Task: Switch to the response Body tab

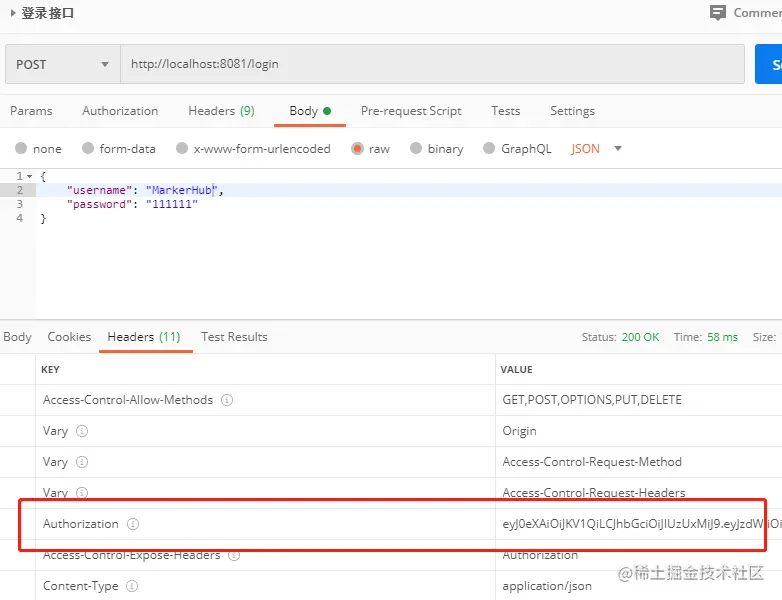Action: (x=17, y=337)
